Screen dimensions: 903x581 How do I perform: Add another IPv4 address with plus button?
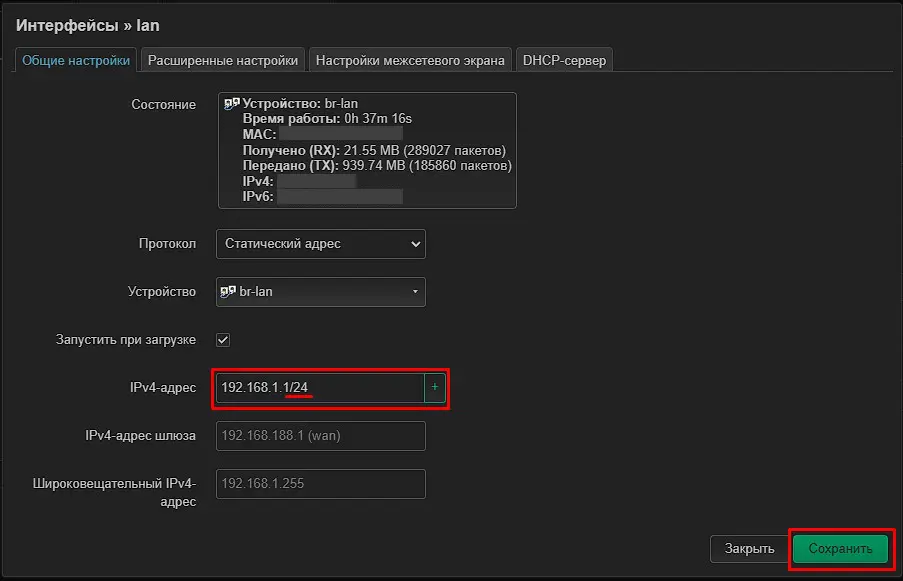point(435,388)
